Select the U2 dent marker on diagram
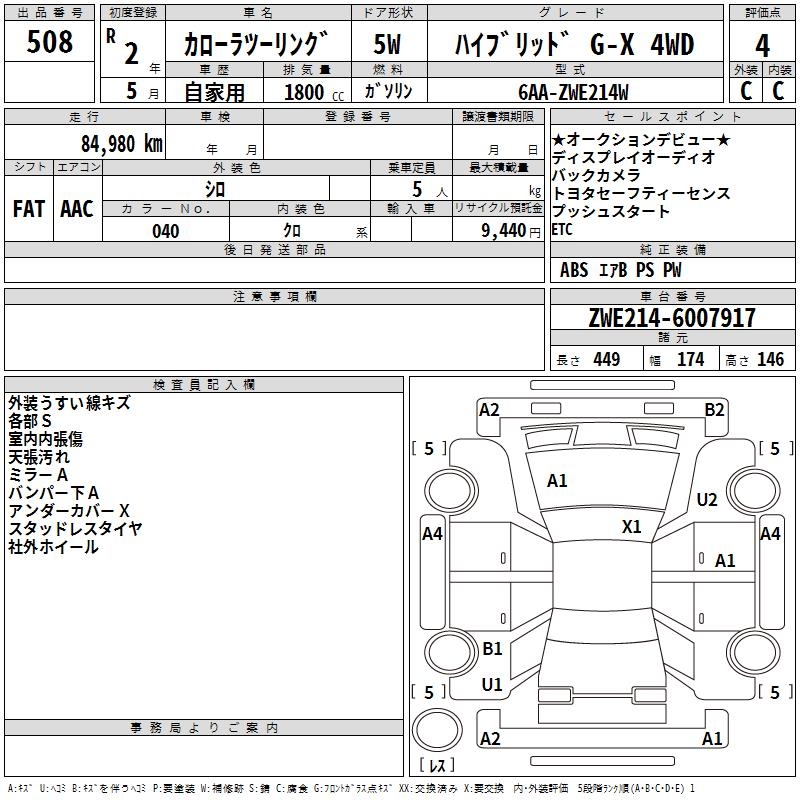The height and width of the screenshot is (800, 800). pos(707,500)
